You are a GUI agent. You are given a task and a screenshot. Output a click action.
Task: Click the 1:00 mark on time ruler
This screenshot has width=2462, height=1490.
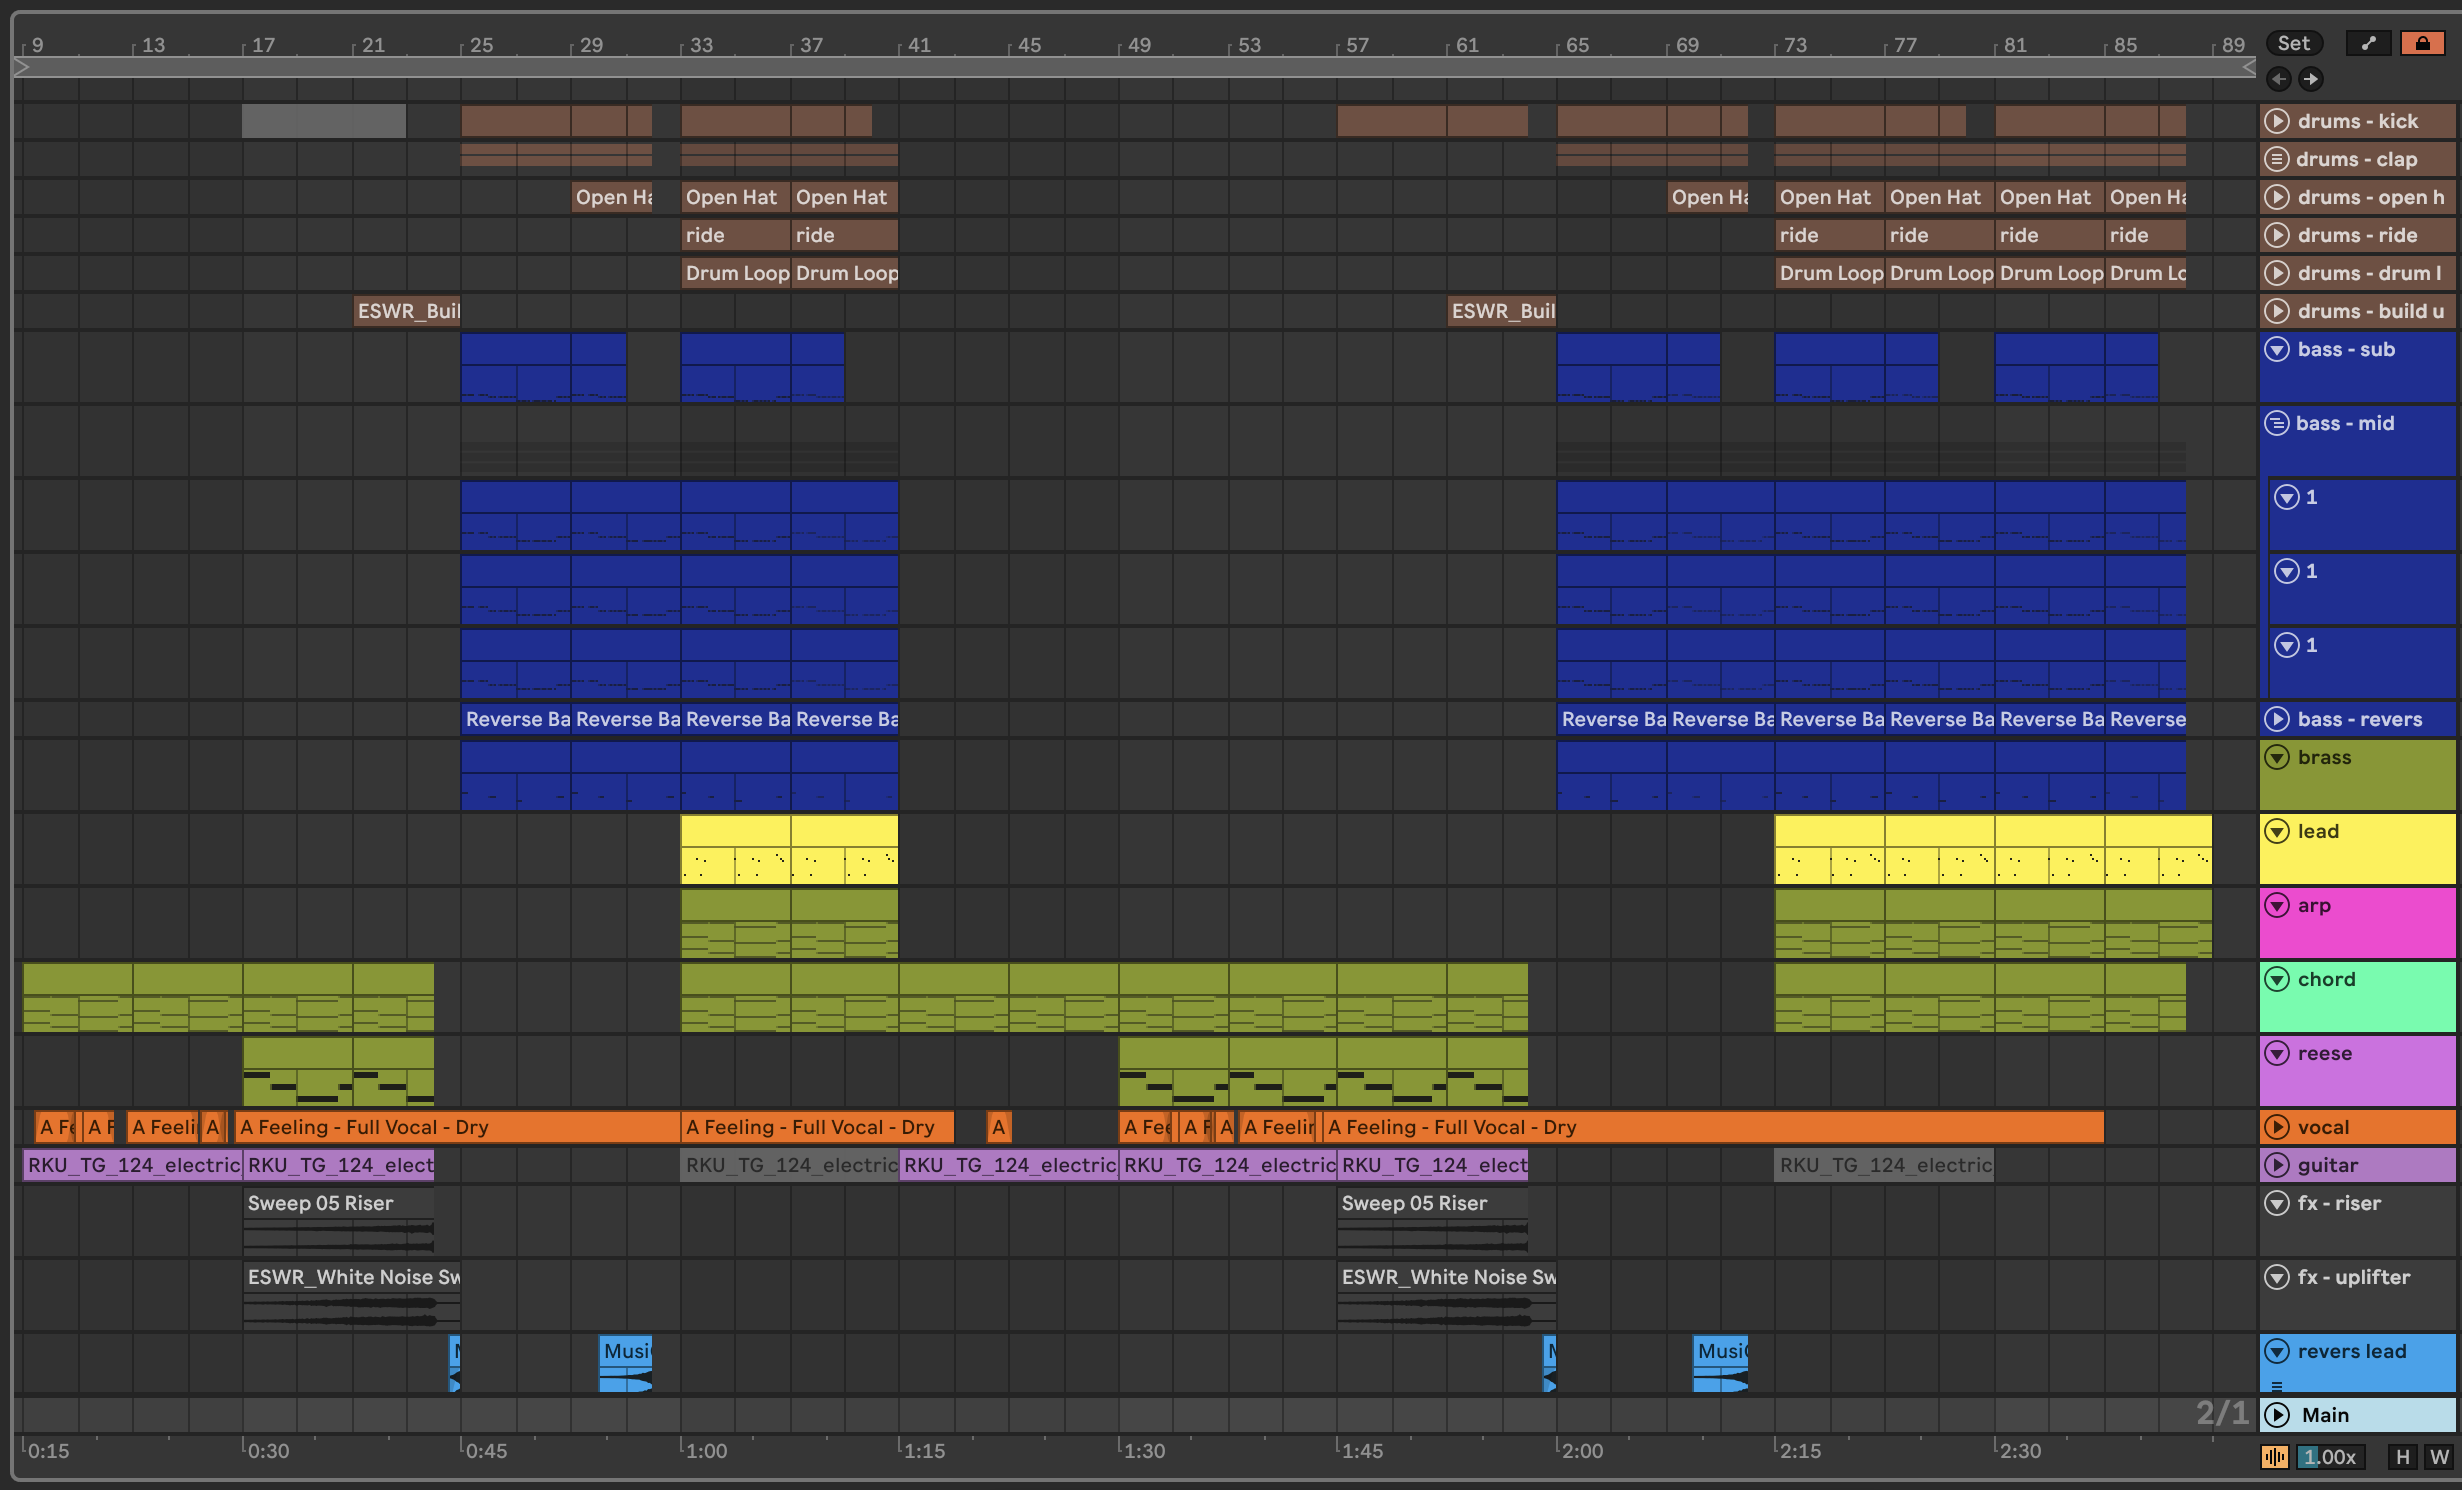705,1451
